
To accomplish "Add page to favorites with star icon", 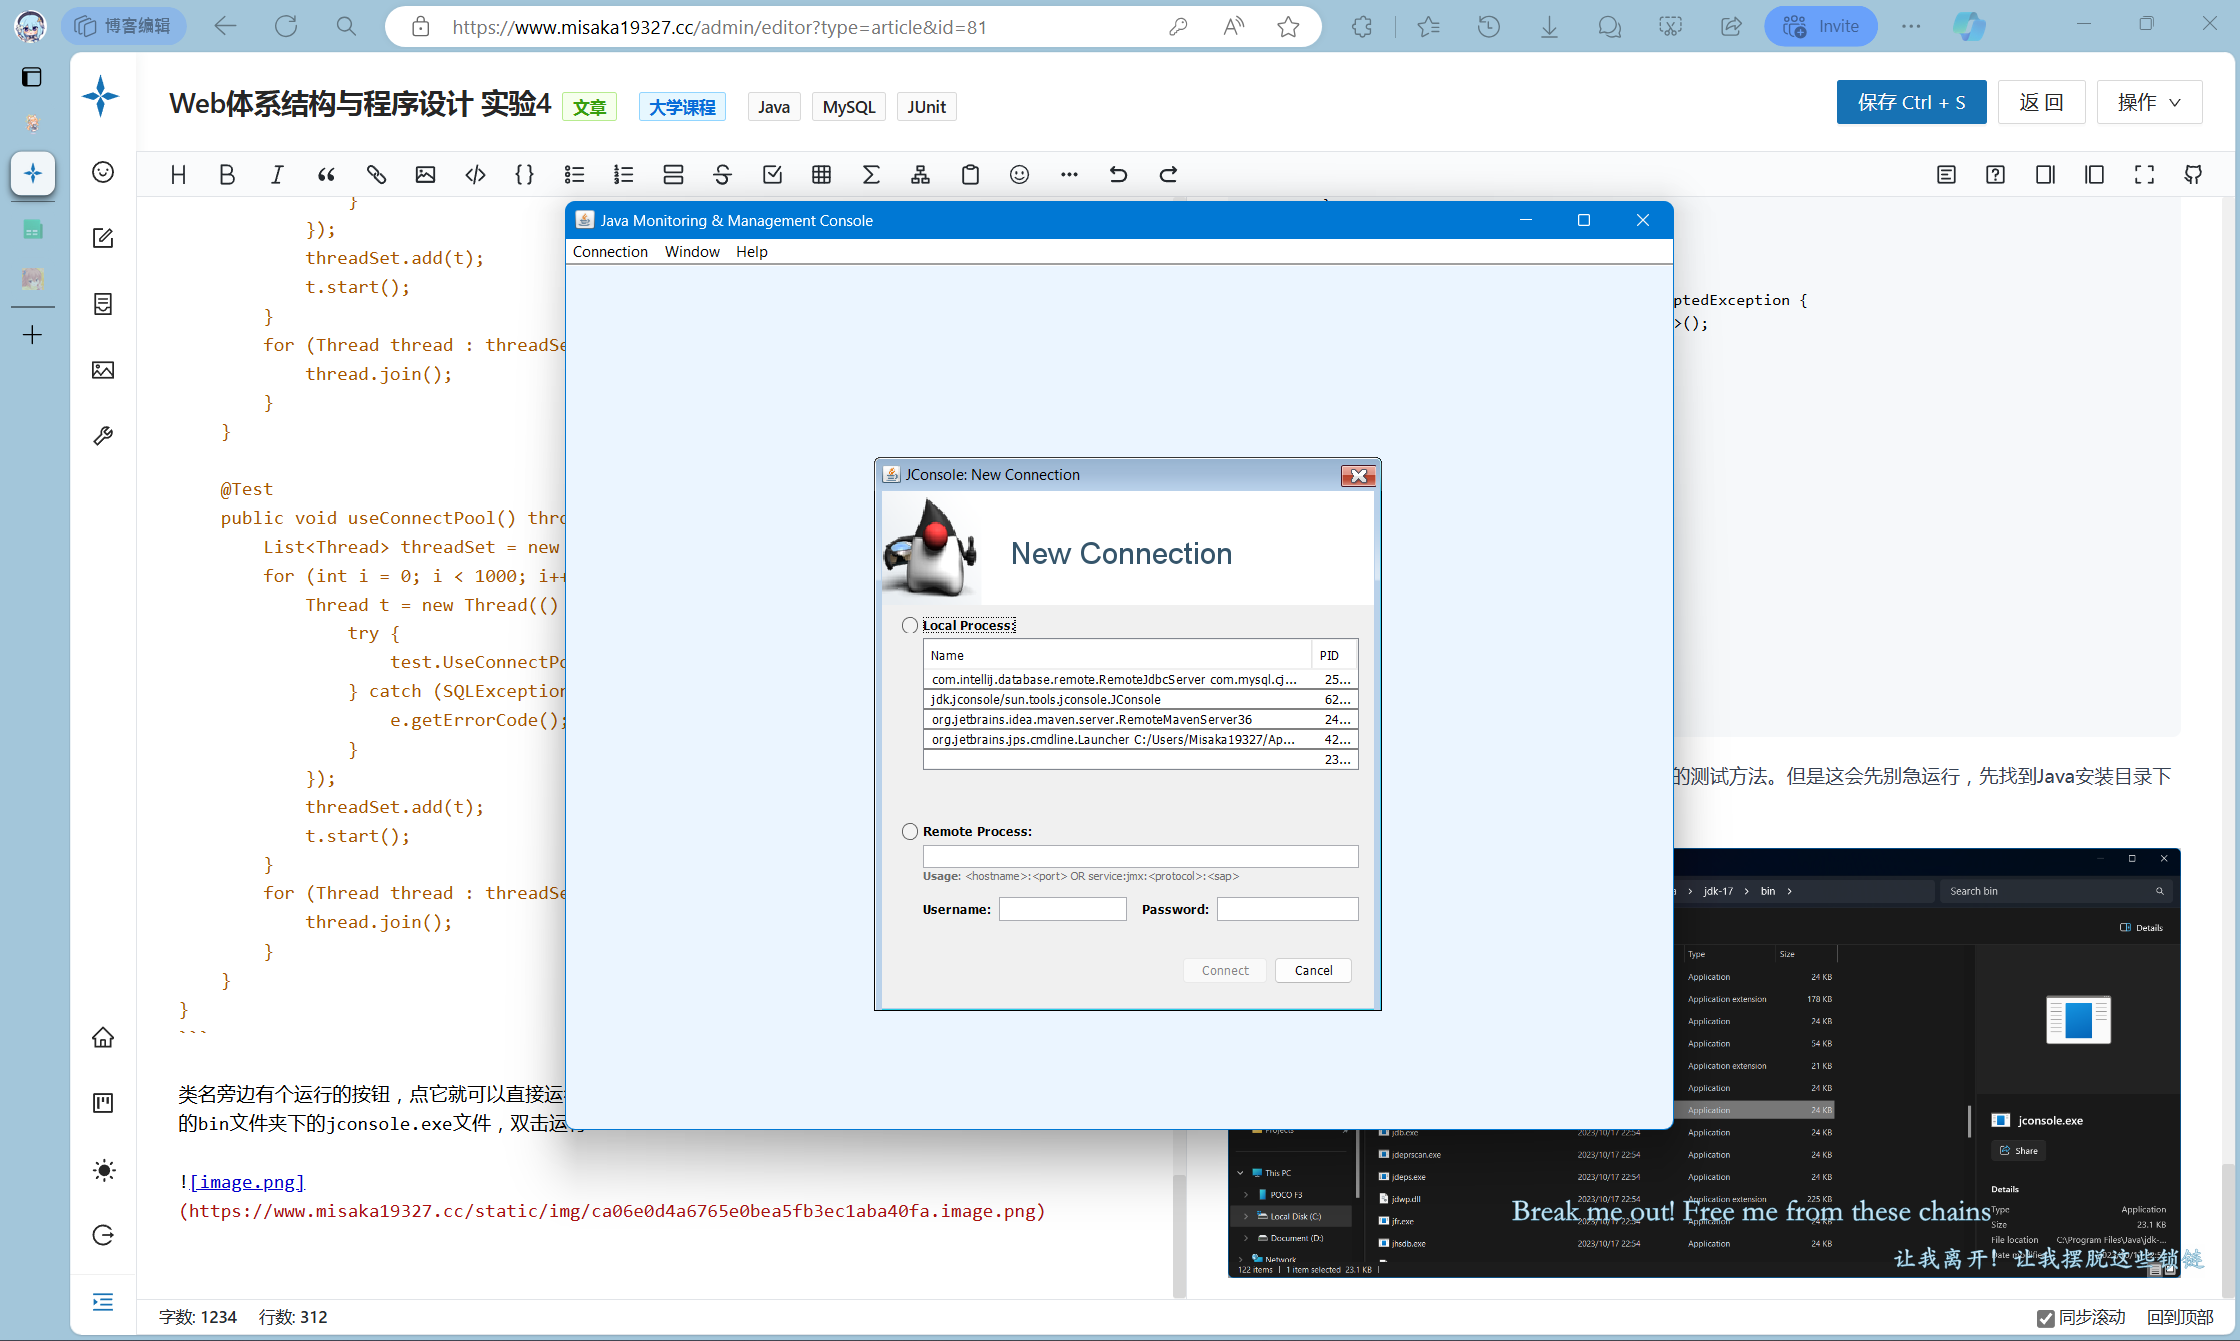I will [1288, 27].
